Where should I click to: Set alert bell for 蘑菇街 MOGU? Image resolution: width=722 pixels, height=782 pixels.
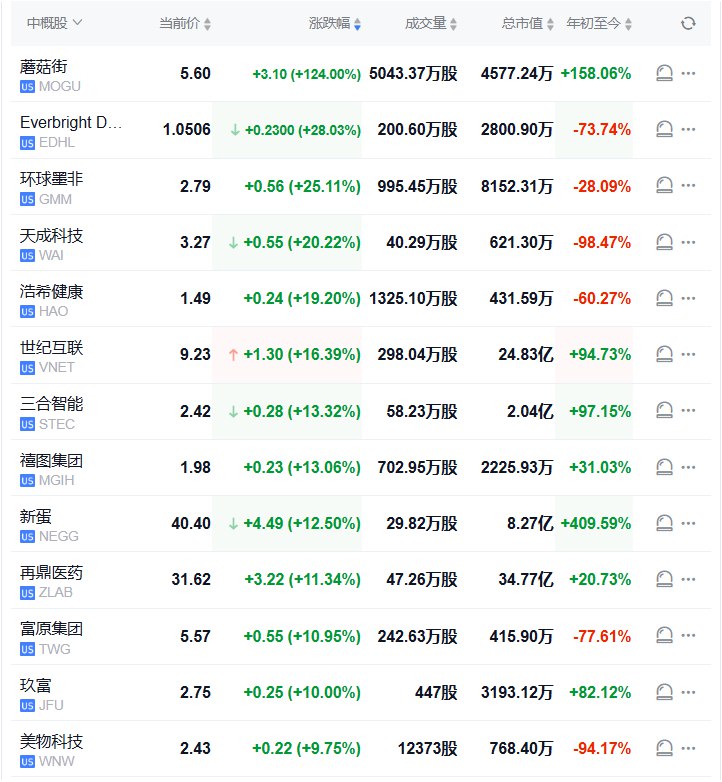[664, 73]
